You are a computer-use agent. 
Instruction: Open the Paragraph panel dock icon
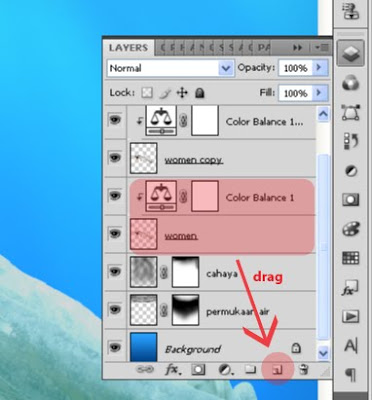tap(350, 375)
